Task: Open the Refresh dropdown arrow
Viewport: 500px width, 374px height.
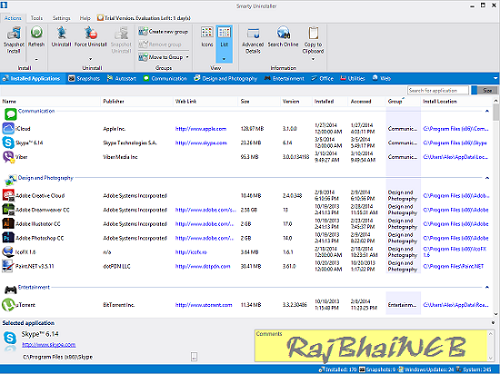Action: pyautogui.click(x=36, y=59)
